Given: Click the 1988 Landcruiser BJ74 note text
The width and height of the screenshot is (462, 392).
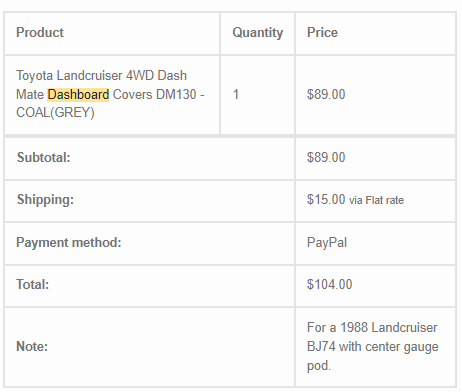Looking at the screenshot, I should coord(373,347).
